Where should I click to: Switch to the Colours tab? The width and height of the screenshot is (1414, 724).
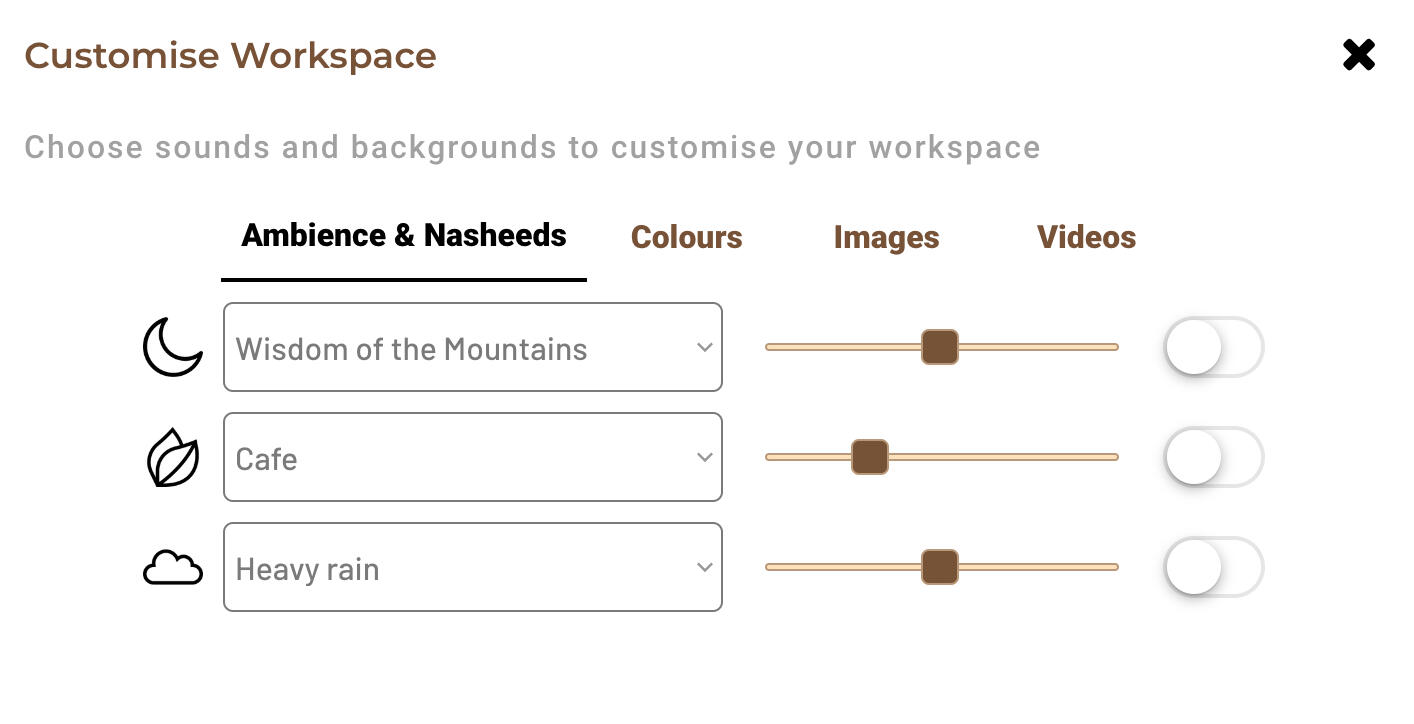pos(686,237)
